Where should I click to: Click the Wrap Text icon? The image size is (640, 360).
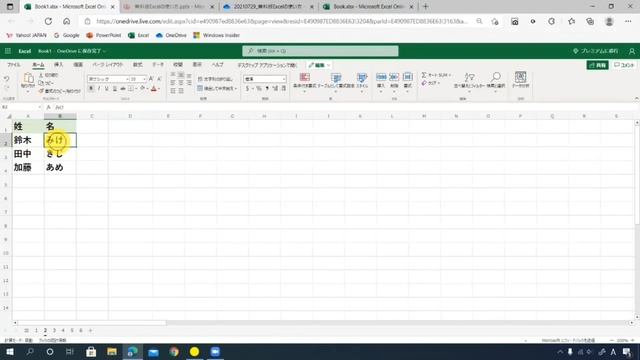(200, 79)
